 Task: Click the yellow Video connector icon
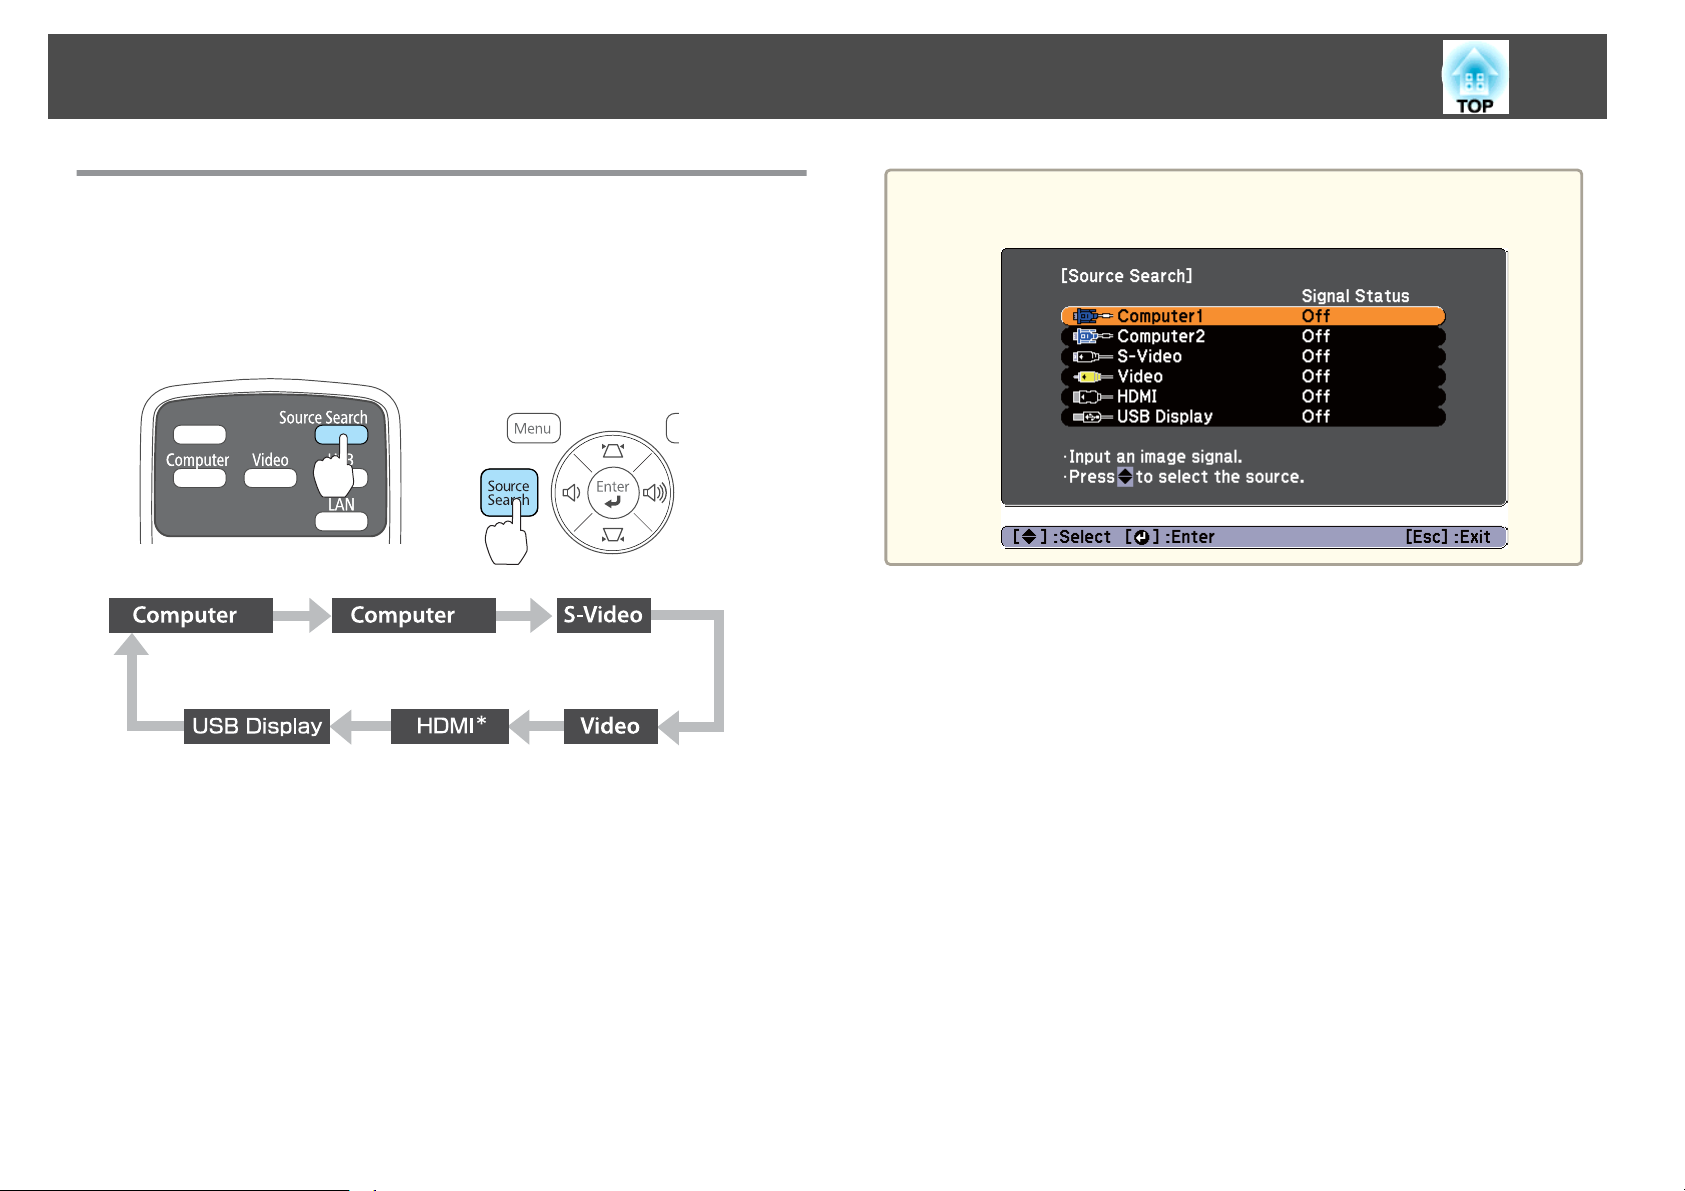coord(1092,376)
